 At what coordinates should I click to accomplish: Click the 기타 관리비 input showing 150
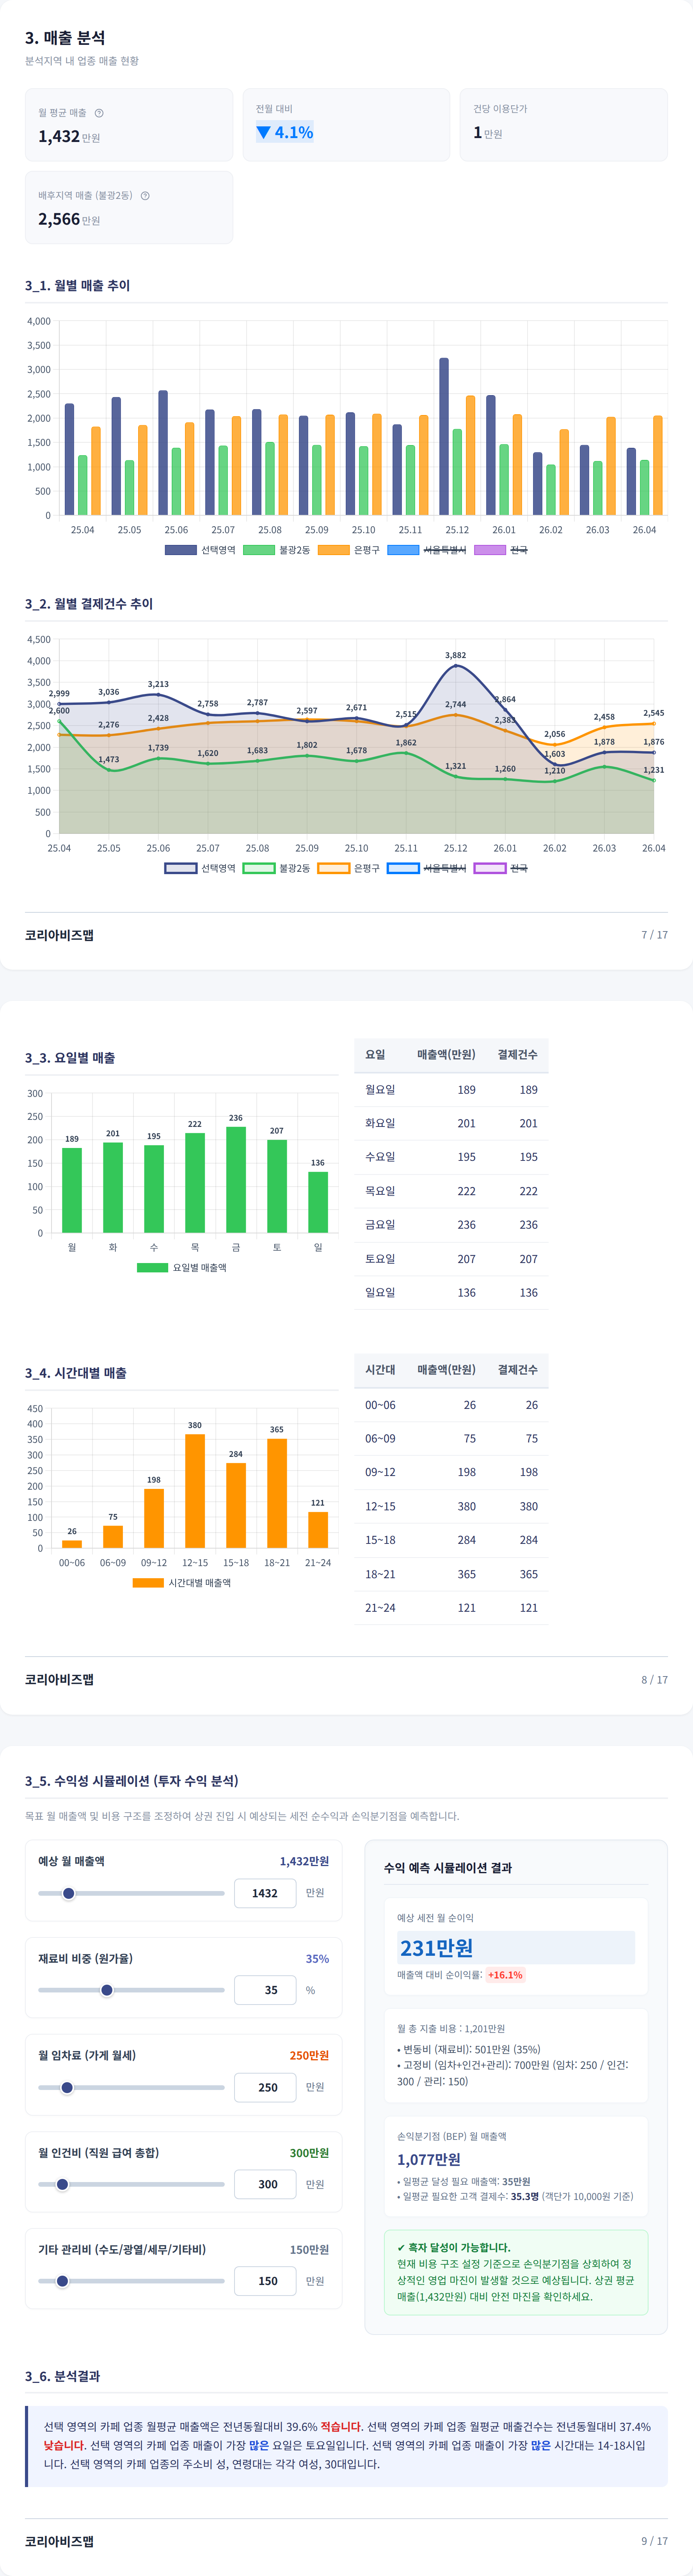265,2281
